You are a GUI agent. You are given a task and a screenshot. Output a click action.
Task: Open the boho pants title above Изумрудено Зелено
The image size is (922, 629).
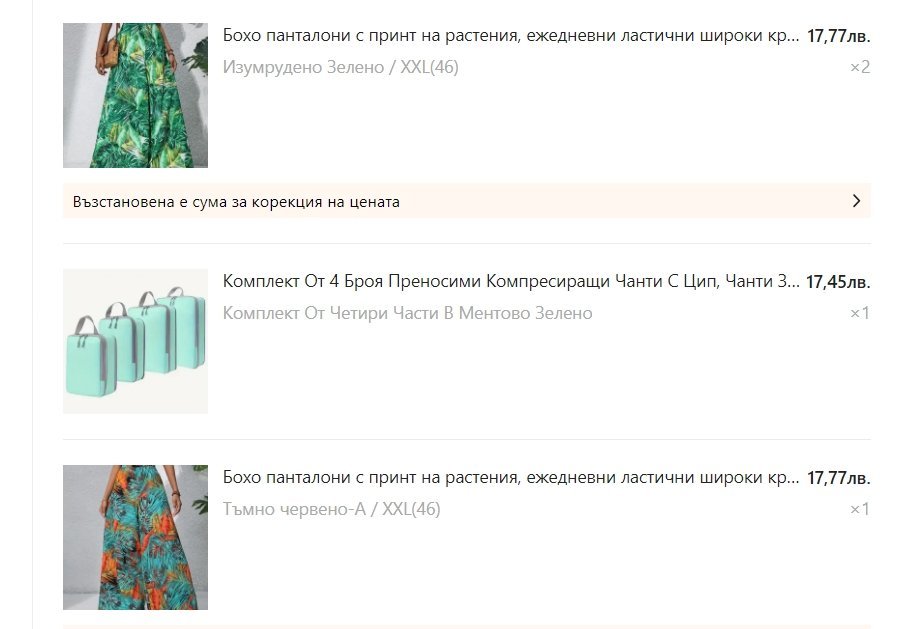coord(511,36)
